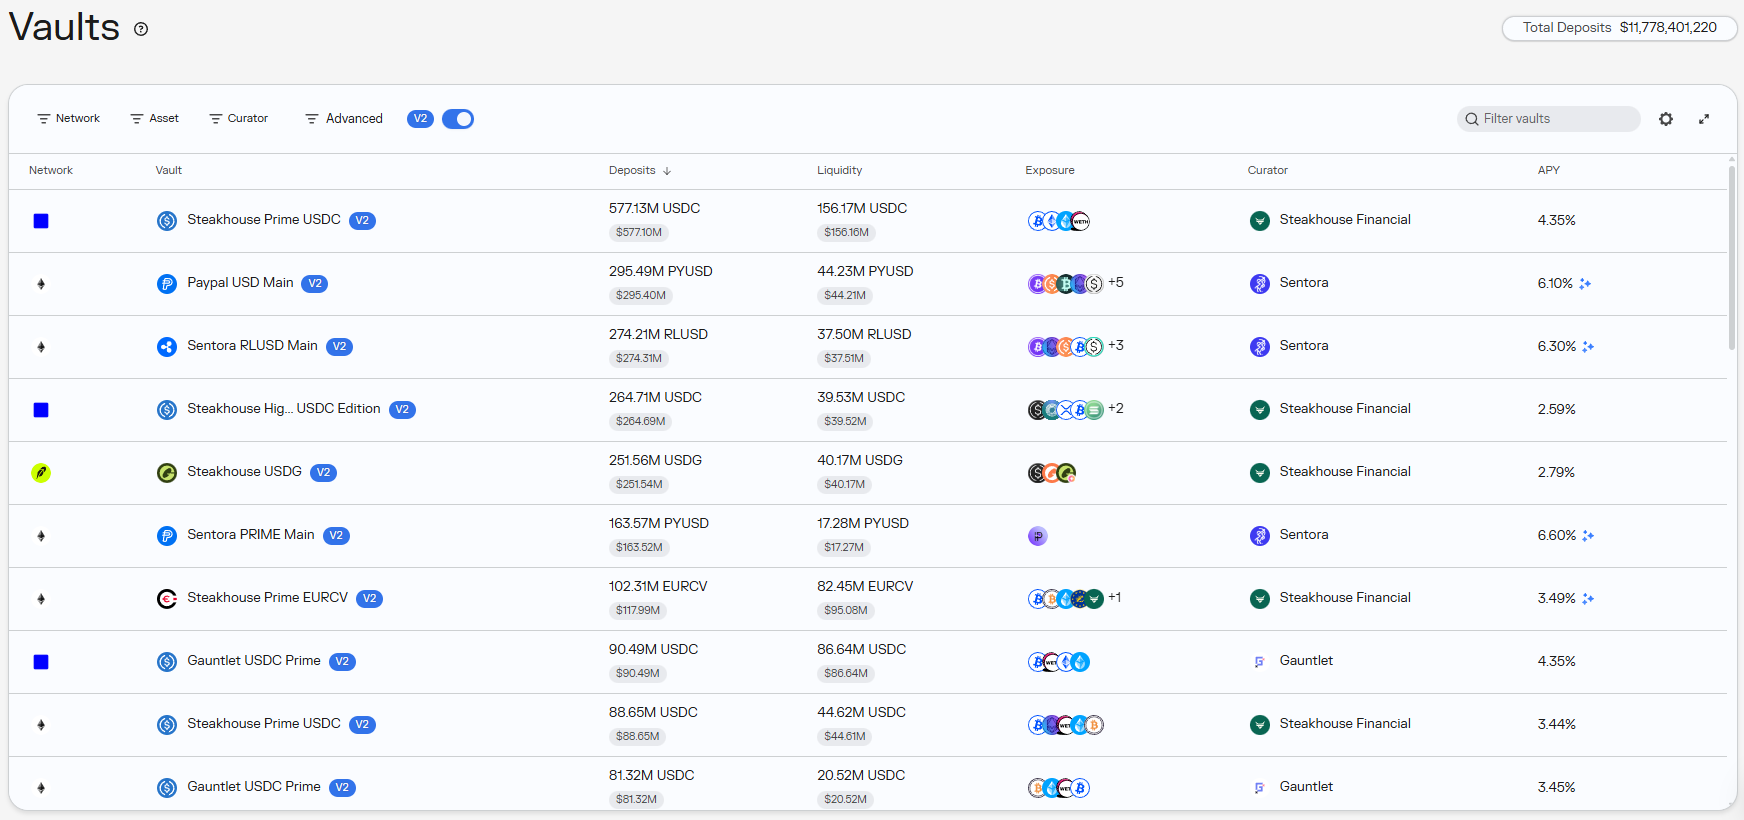
Task: Click the sparkle rewards icon next to 6.10% APY
Action: (1585, 284)
